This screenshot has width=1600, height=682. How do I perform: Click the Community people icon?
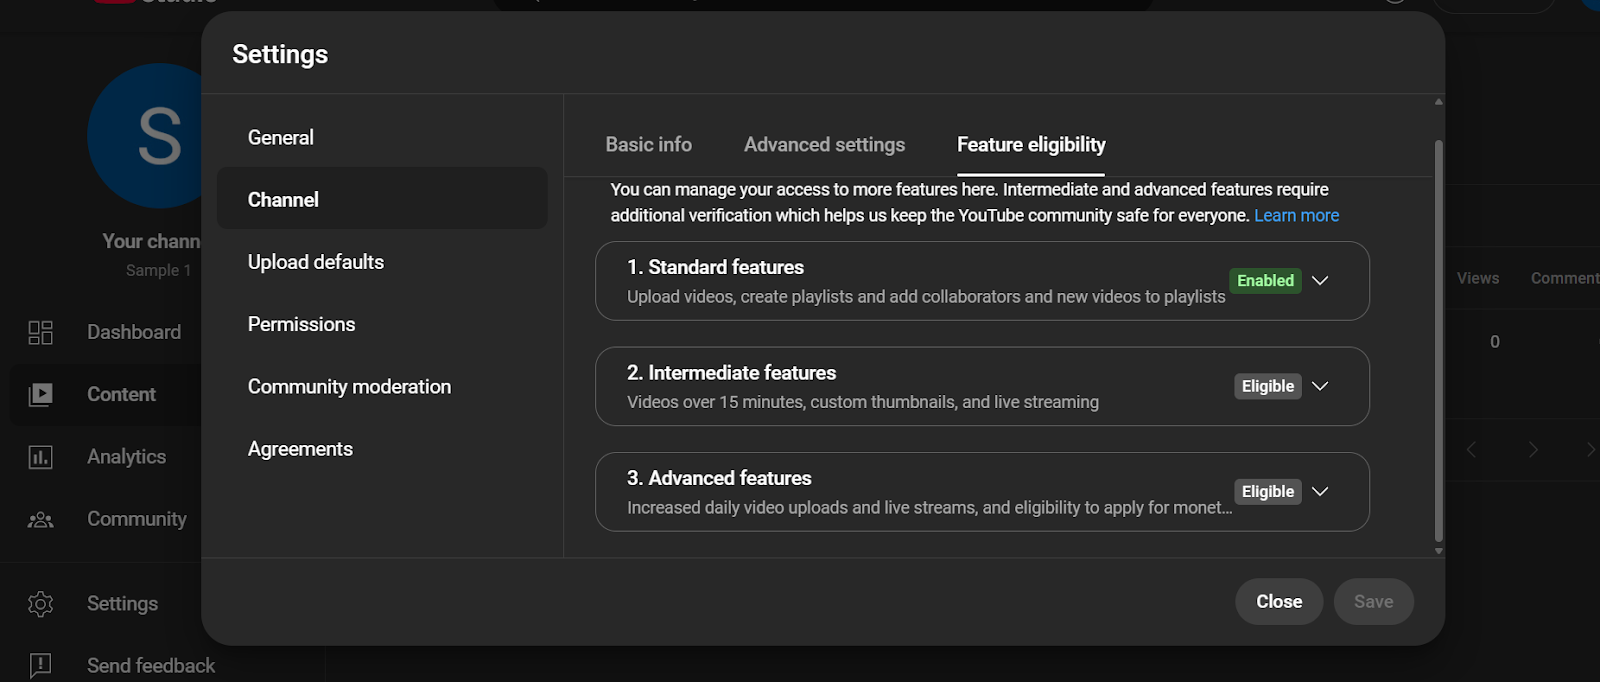[40, 519]
